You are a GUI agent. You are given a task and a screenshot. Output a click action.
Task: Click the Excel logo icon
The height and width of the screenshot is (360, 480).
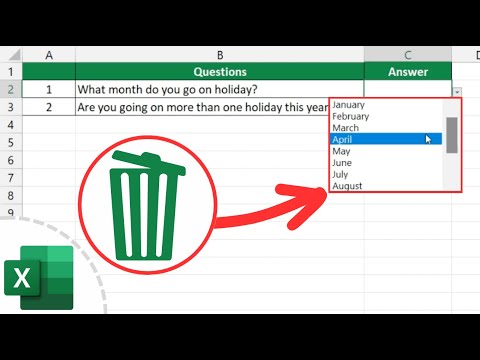(x=39, y=278)
